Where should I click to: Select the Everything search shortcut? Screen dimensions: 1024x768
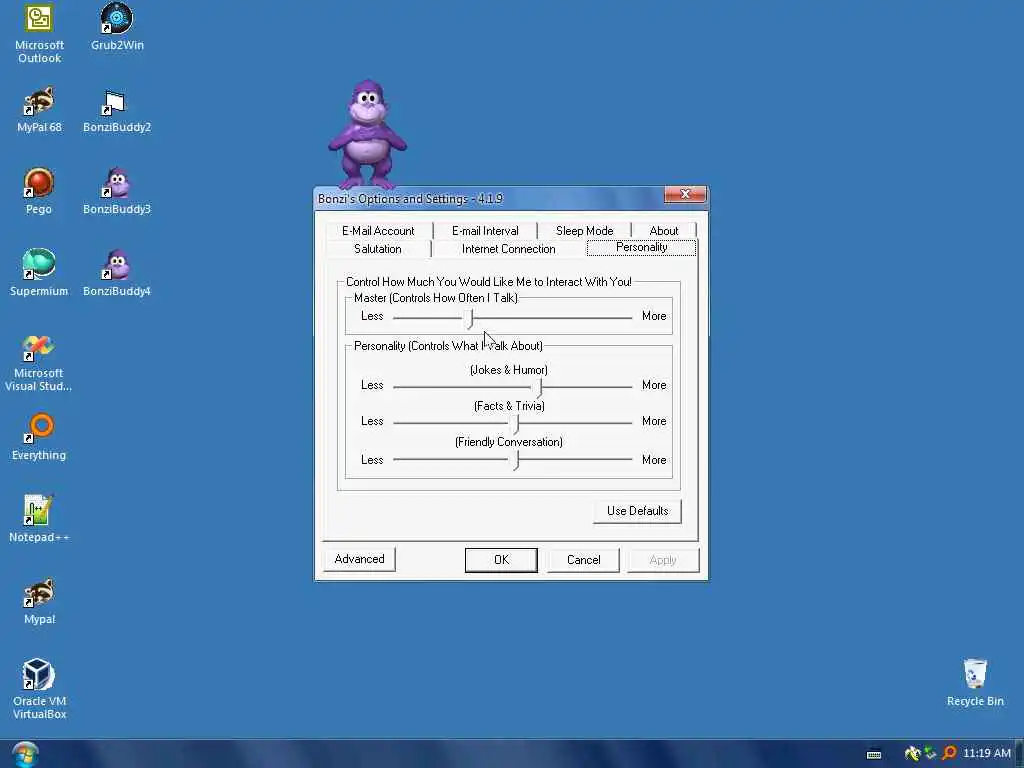pos(39,437)
